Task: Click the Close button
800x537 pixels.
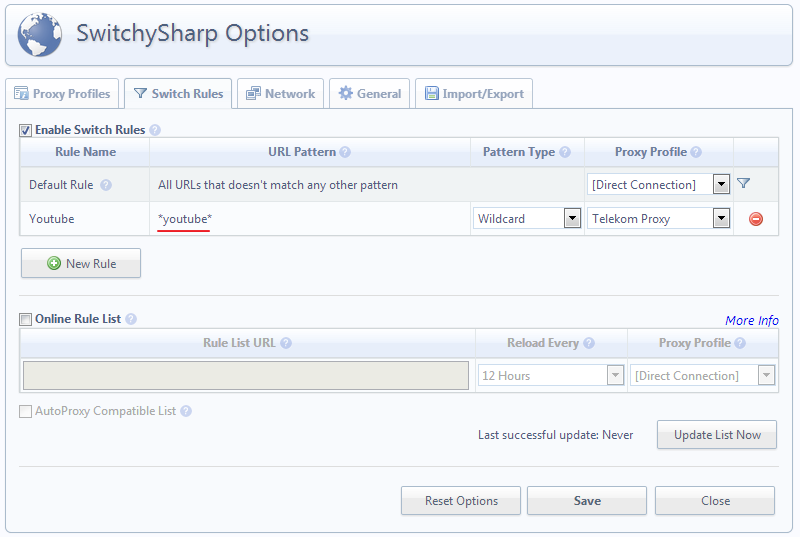Action: [715, 501]
